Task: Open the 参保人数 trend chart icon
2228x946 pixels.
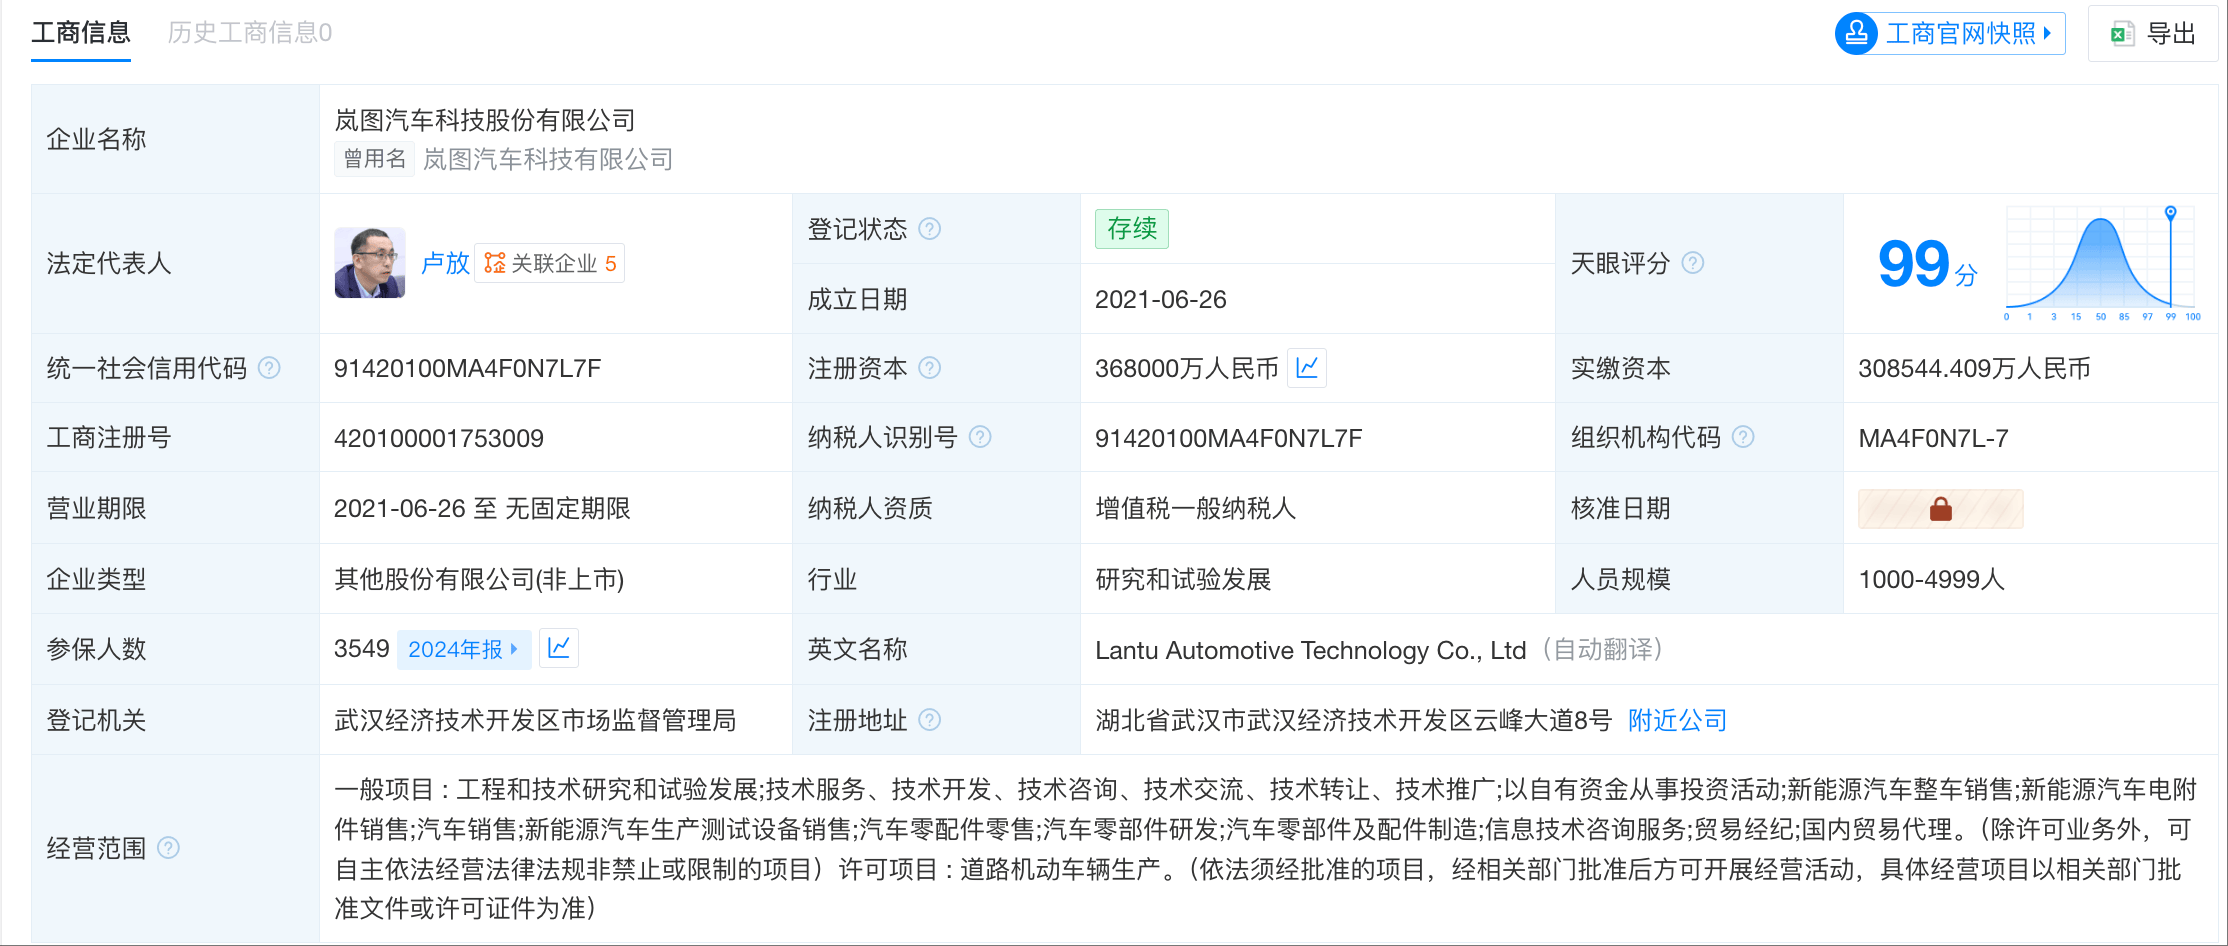Action: 559,648
